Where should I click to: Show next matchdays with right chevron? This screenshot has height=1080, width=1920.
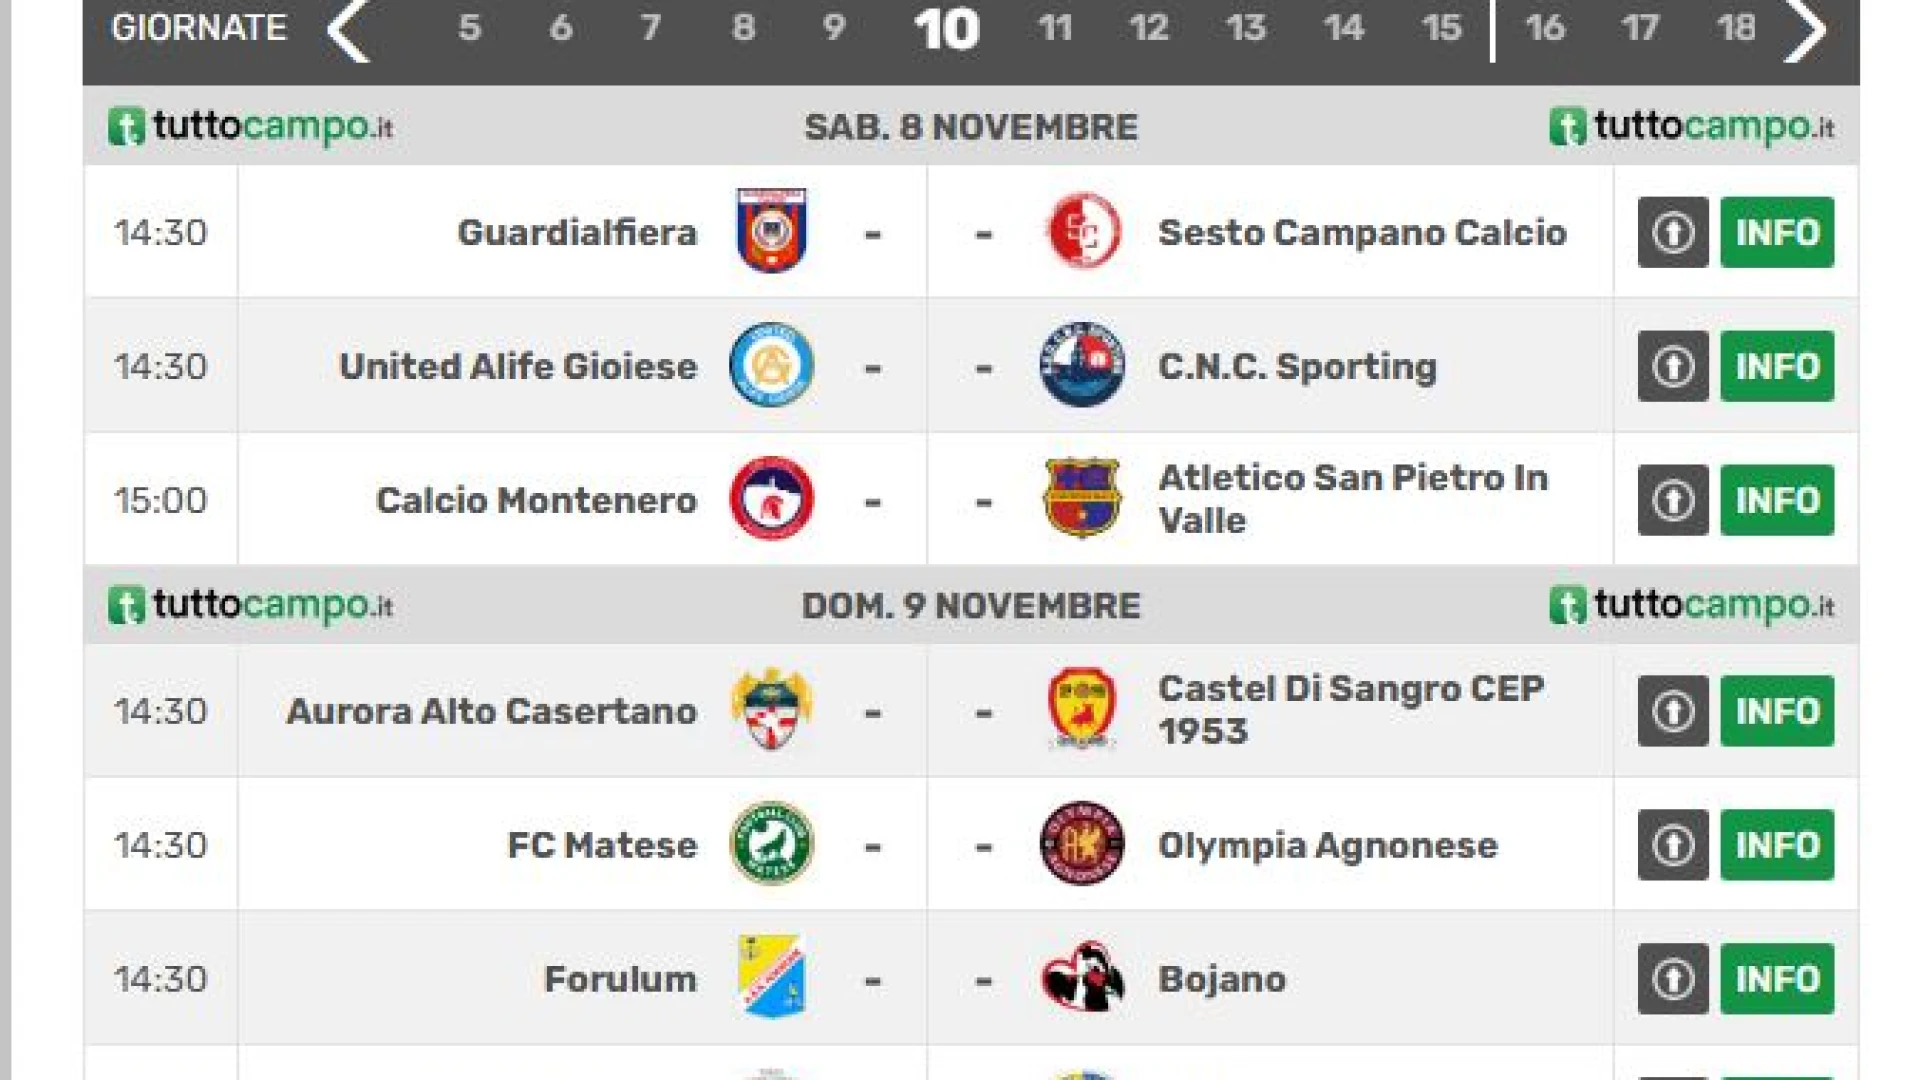(1806, 30)
